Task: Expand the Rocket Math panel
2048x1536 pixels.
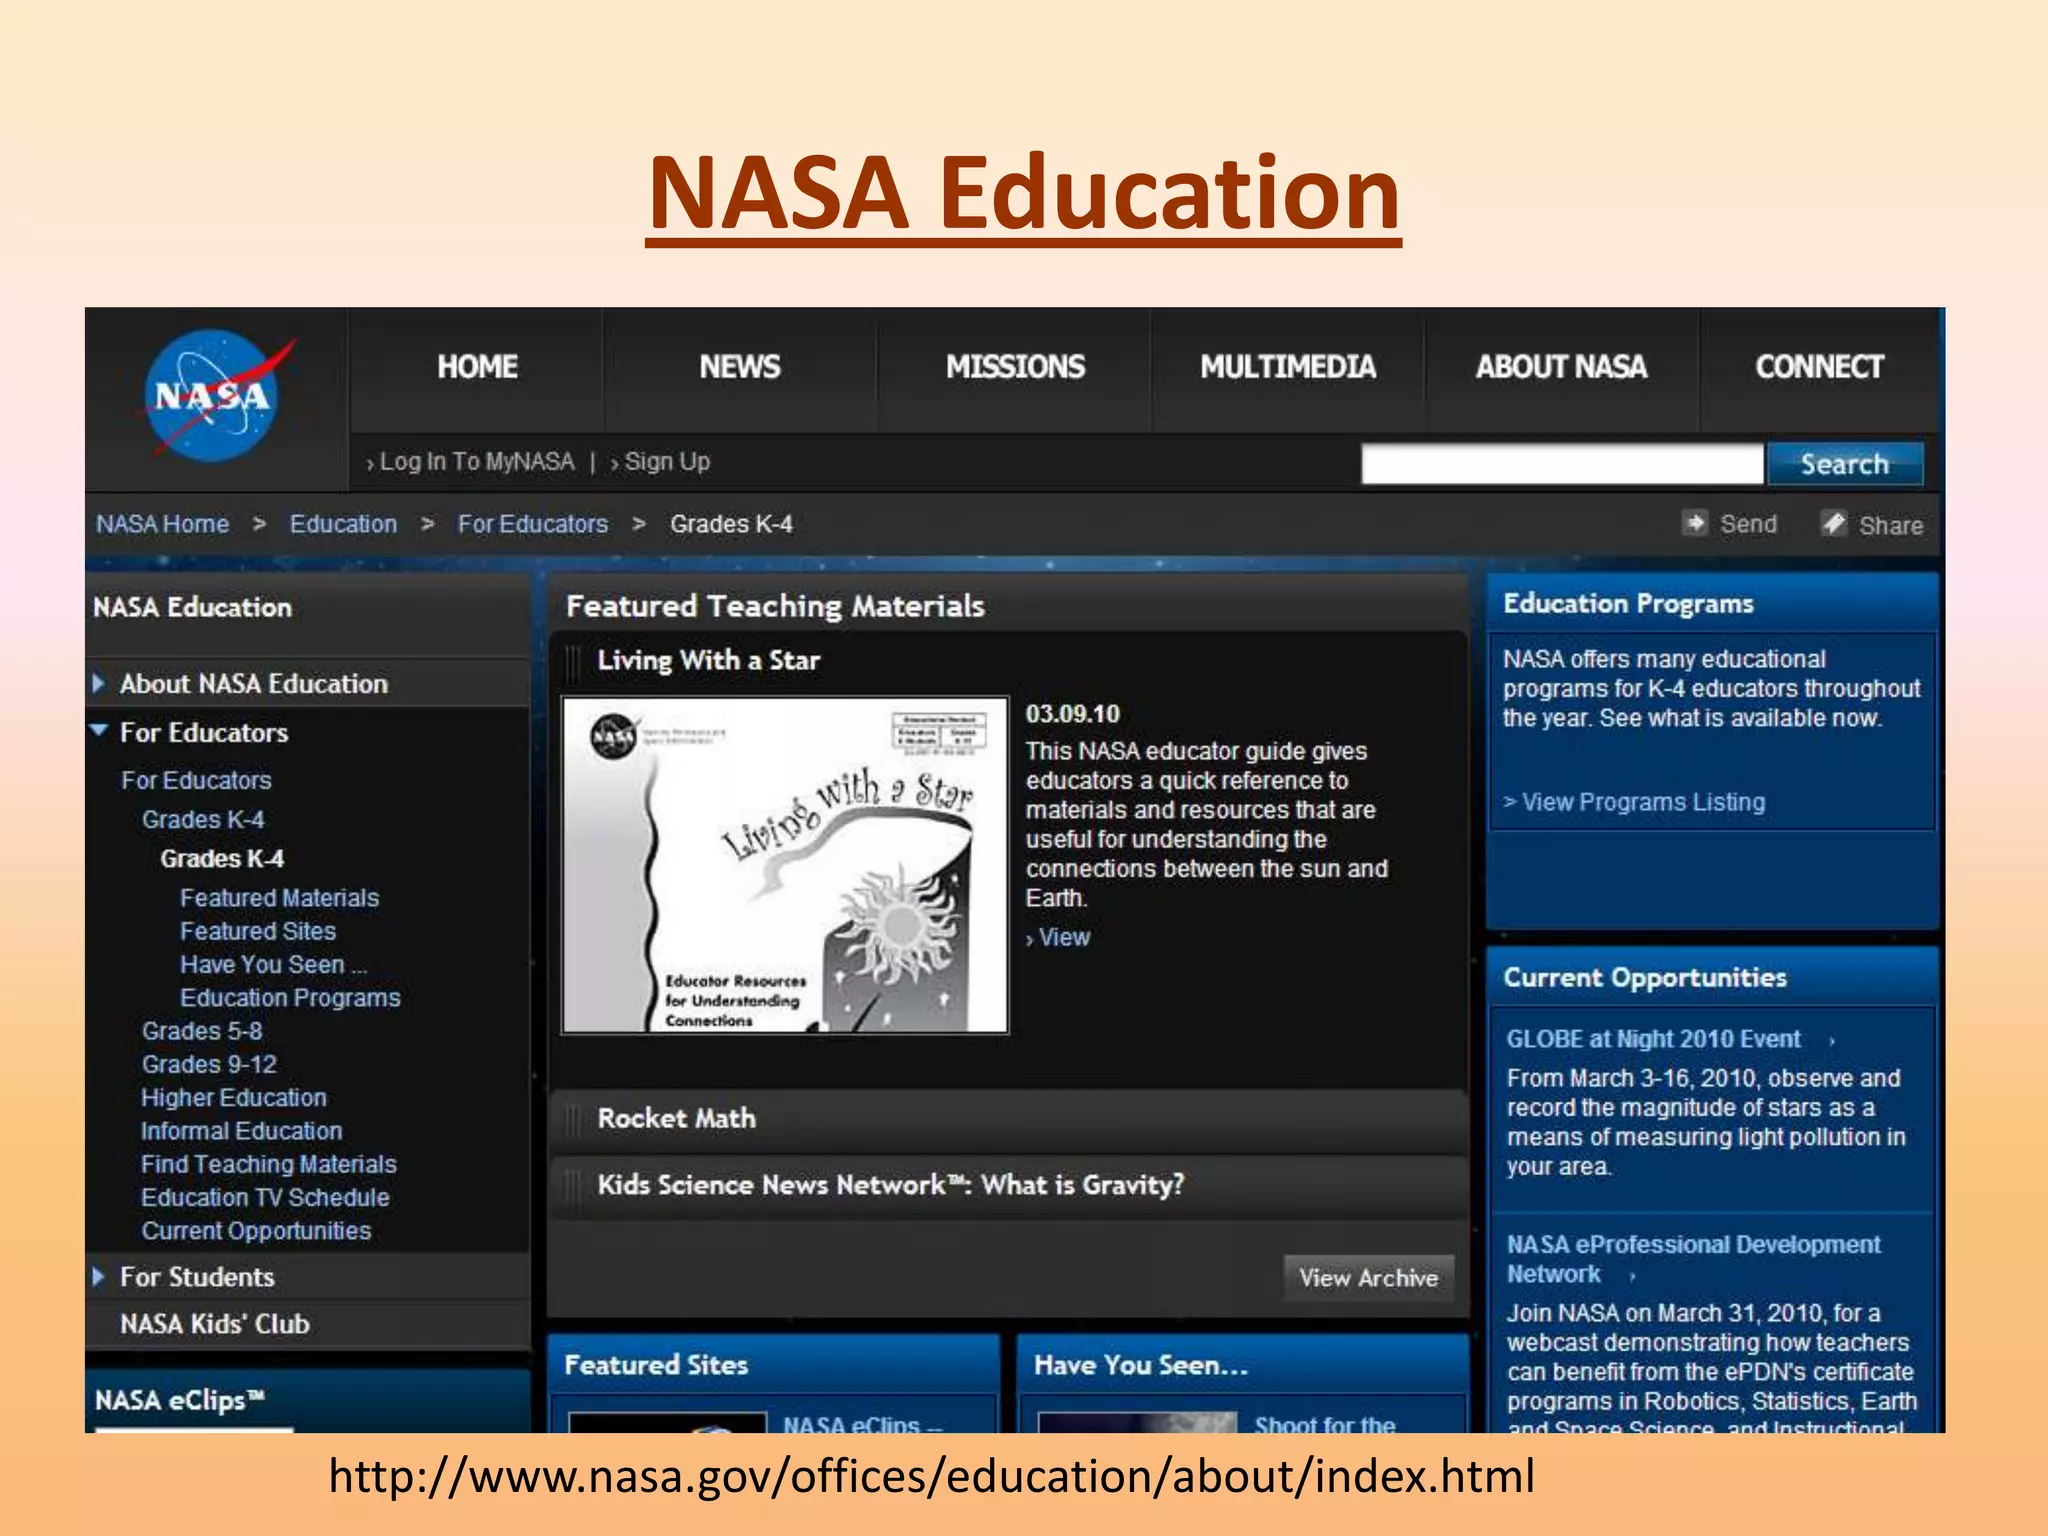Action: point(1009,1119)
